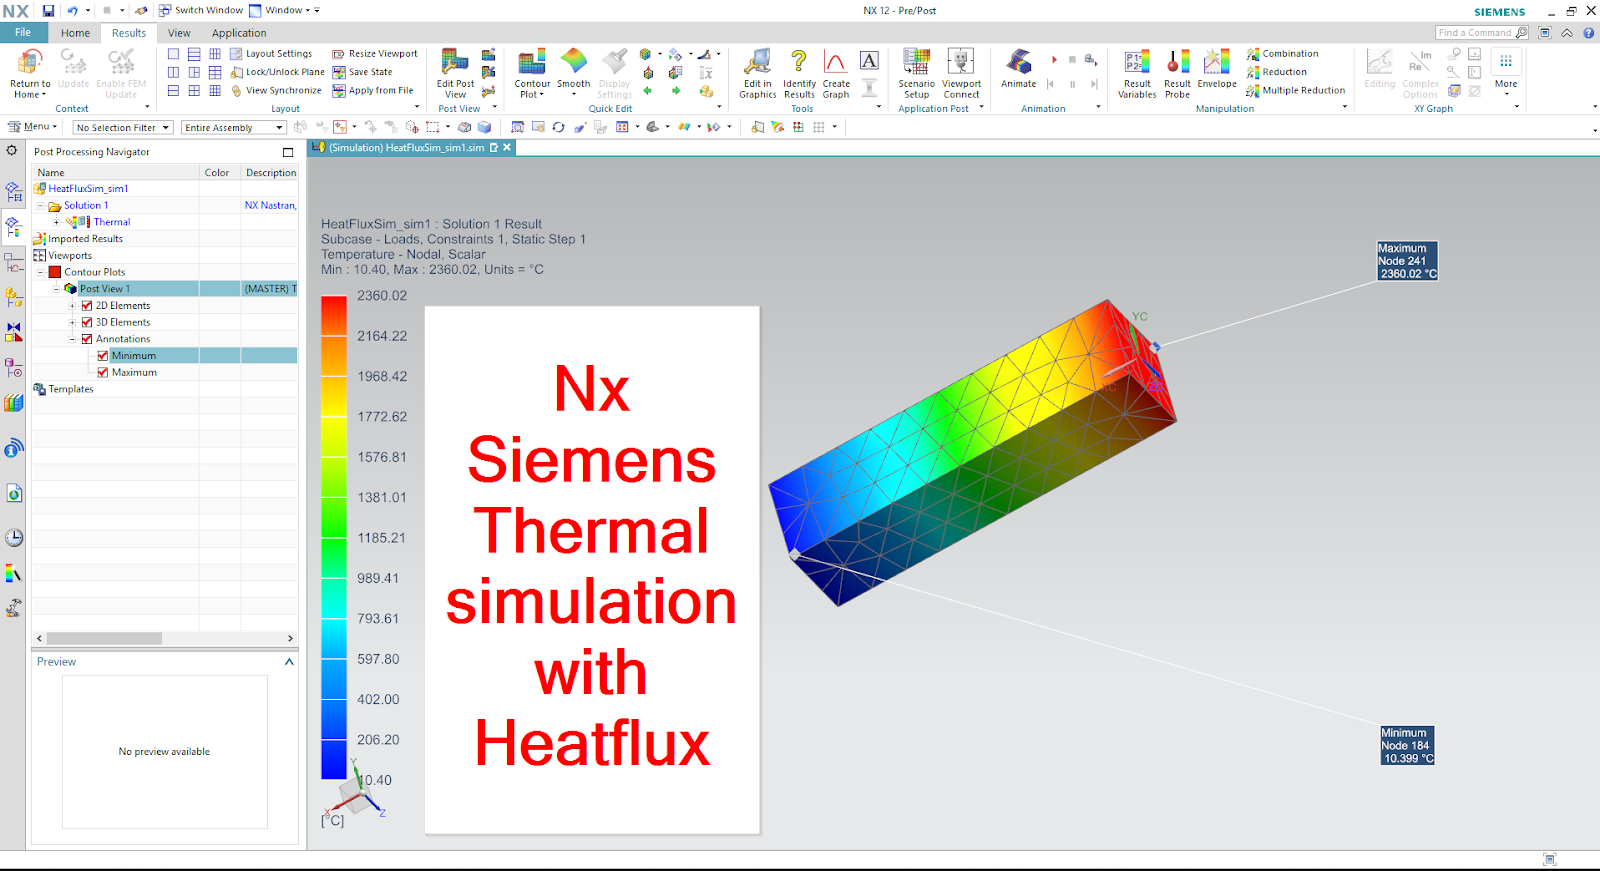Switch to the Application tab
This screenshot has height=871, width=1600.
(x=239, y=33)
